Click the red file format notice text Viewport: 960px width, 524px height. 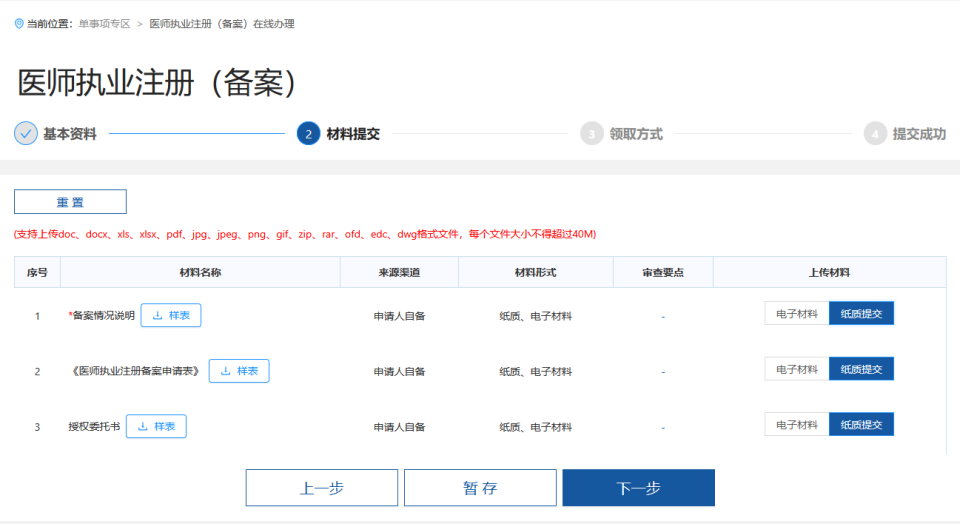[x=305, y=234]
